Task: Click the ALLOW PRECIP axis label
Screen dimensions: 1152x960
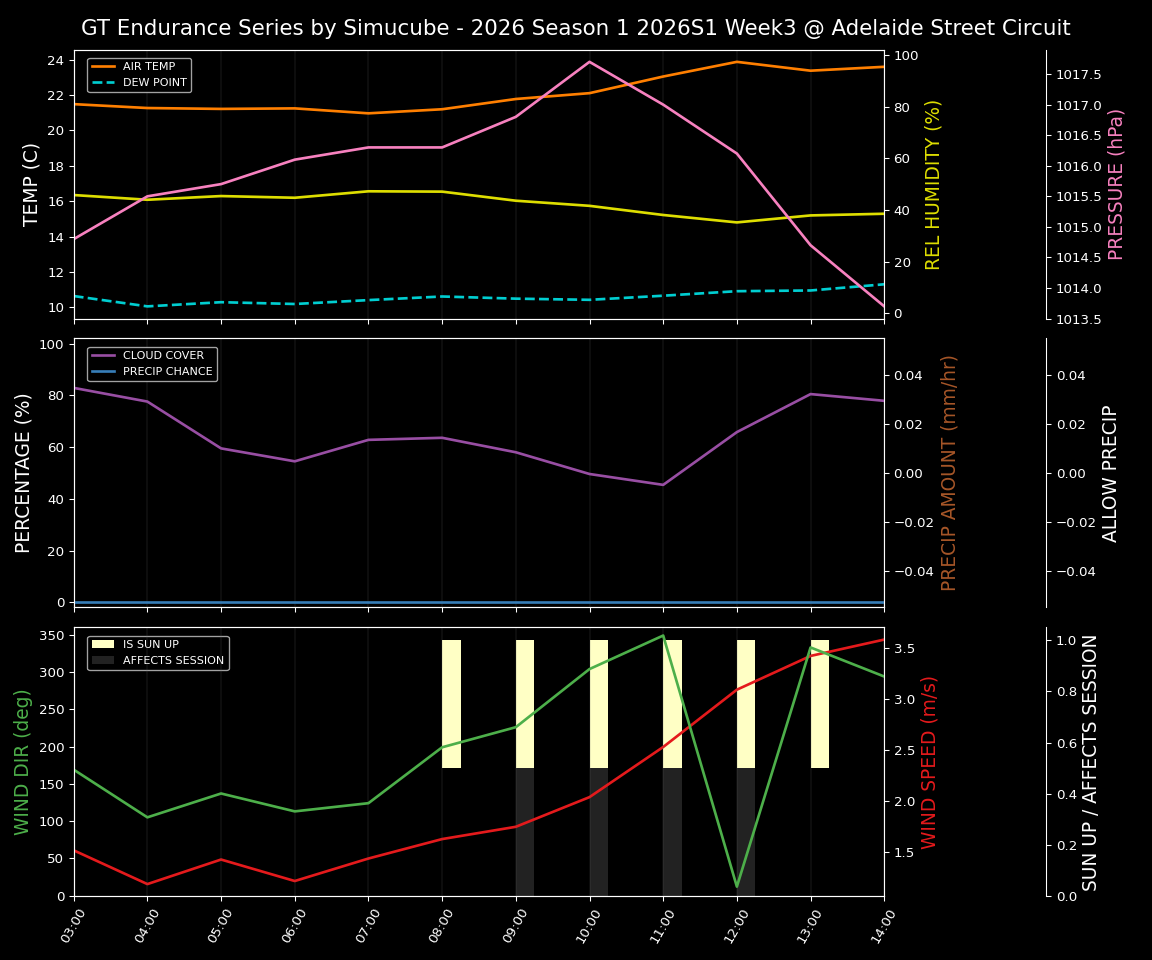Action: tap(1111, 470)
